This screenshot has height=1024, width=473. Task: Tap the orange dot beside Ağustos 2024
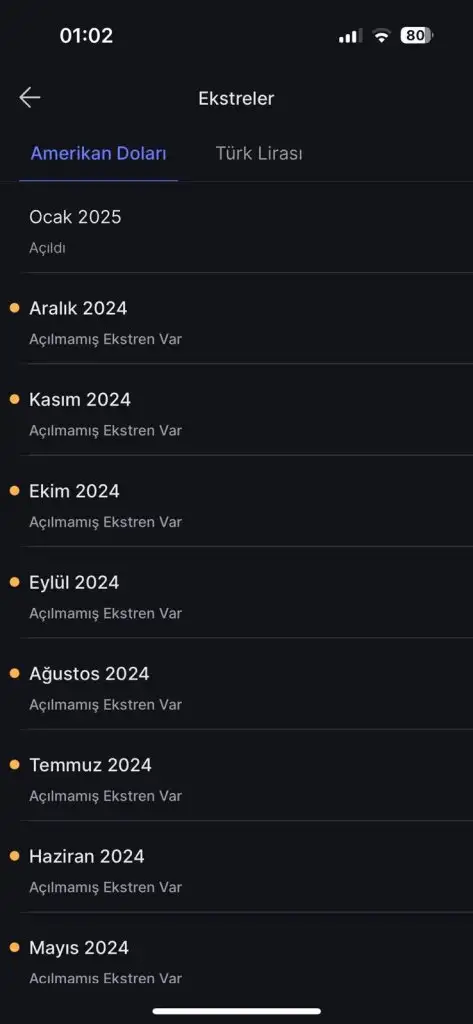[14, 673]
